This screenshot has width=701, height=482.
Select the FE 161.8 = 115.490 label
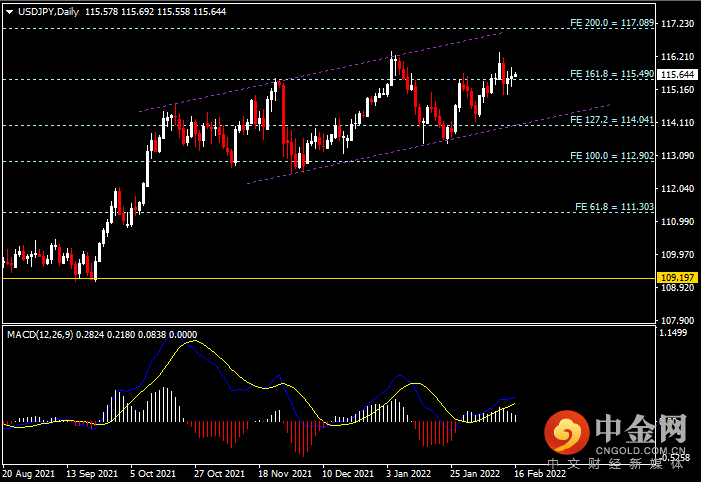pyautogui.click(x=612, y=74)
